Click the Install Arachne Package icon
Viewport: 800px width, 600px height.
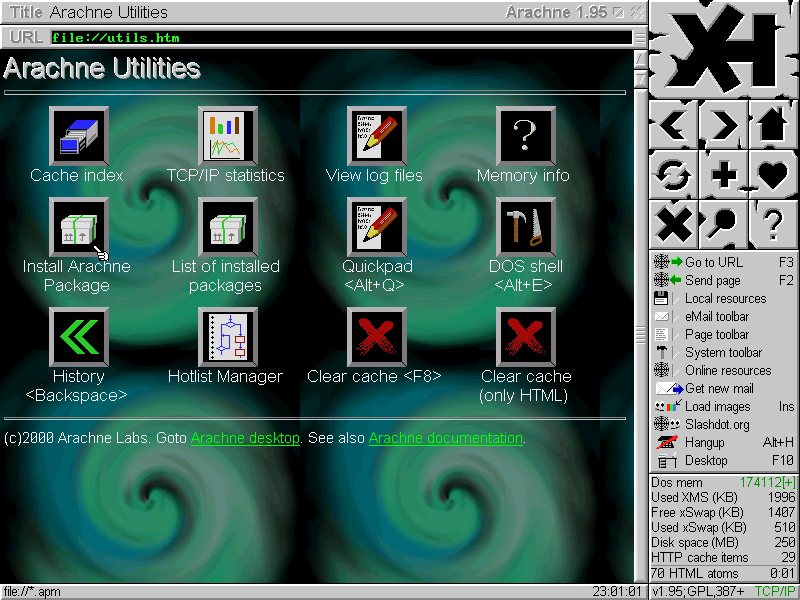pos(79,227)
